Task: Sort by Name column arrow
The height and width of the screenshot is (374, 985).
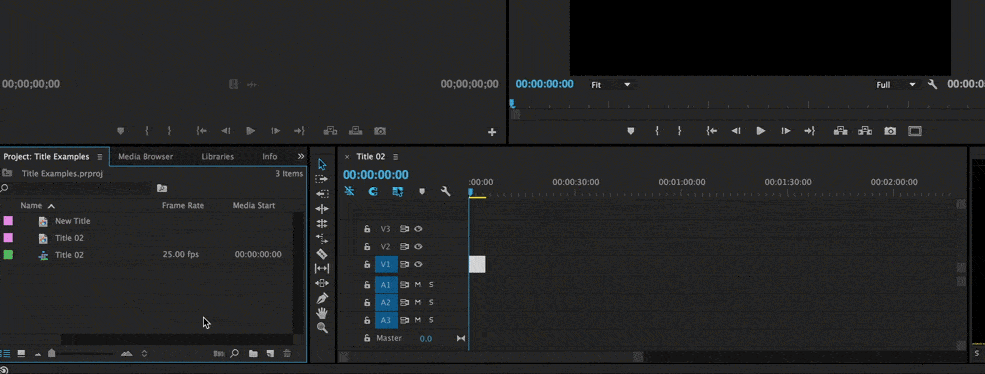Action: pos(52,206)
